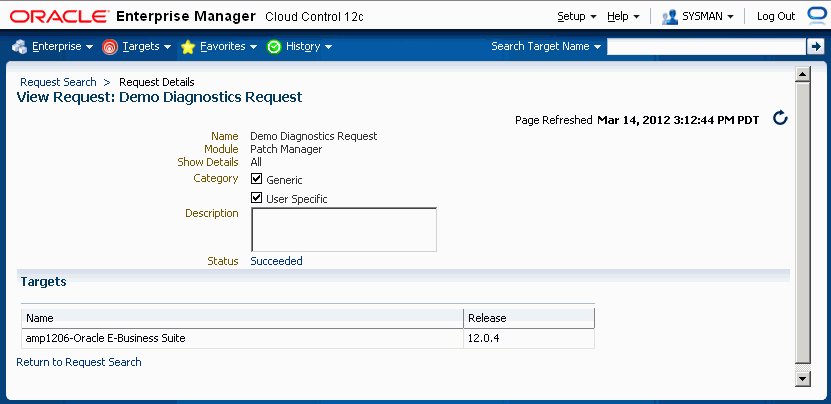Open the Favorites menu

pyautogui.click(x=228, y=47)
